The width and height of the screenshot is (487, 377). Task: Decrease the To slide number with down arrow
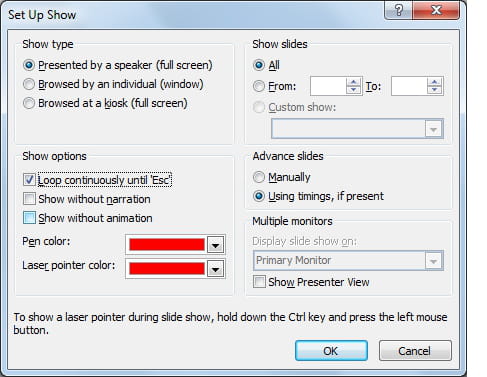[434, 90]
